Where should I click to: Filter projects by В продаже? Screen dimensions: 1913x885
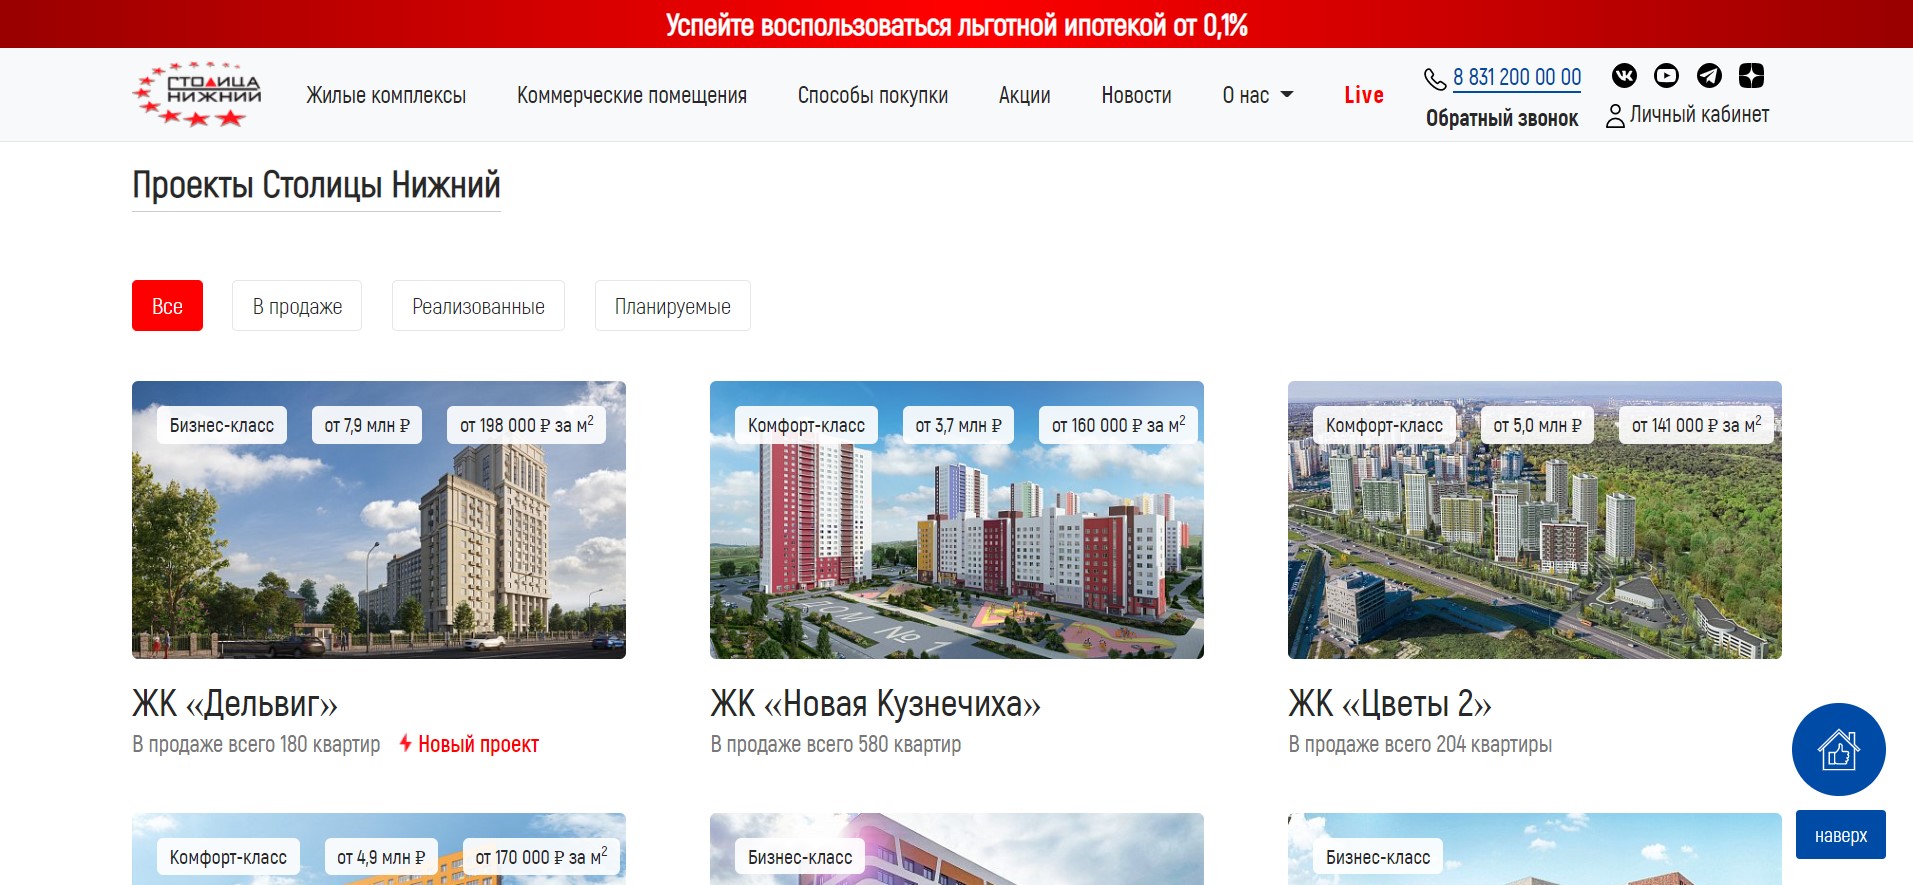297,306
